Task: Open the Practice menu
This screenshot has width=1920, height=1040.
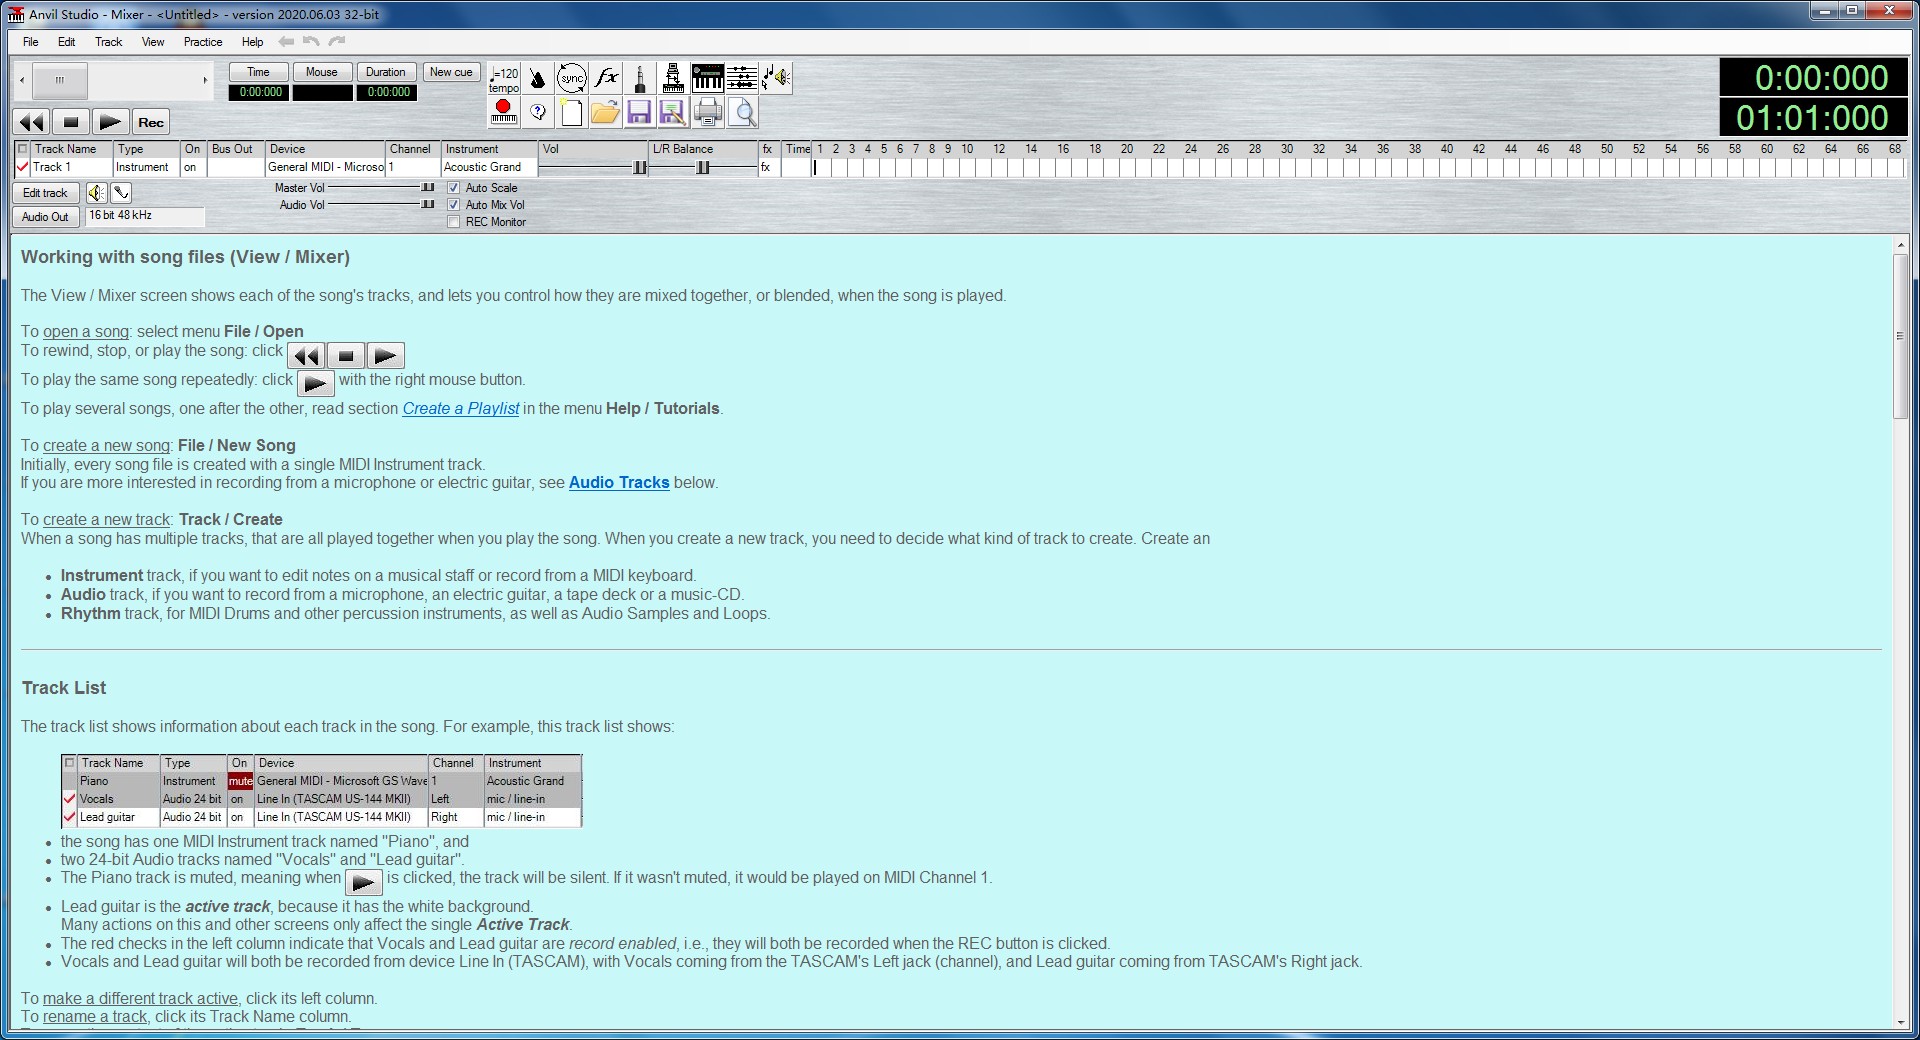Action: coord(203,42)
